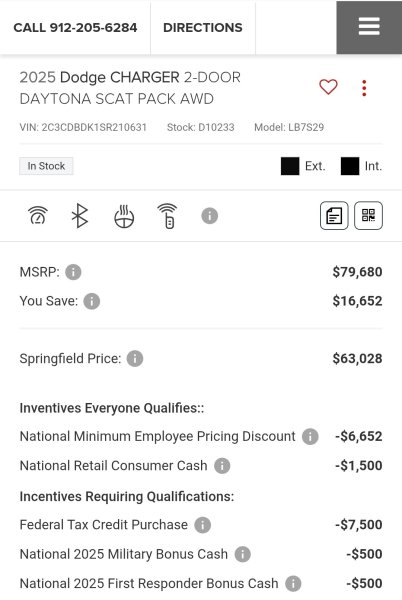Click the You Save info icon

tap(92, 301)
